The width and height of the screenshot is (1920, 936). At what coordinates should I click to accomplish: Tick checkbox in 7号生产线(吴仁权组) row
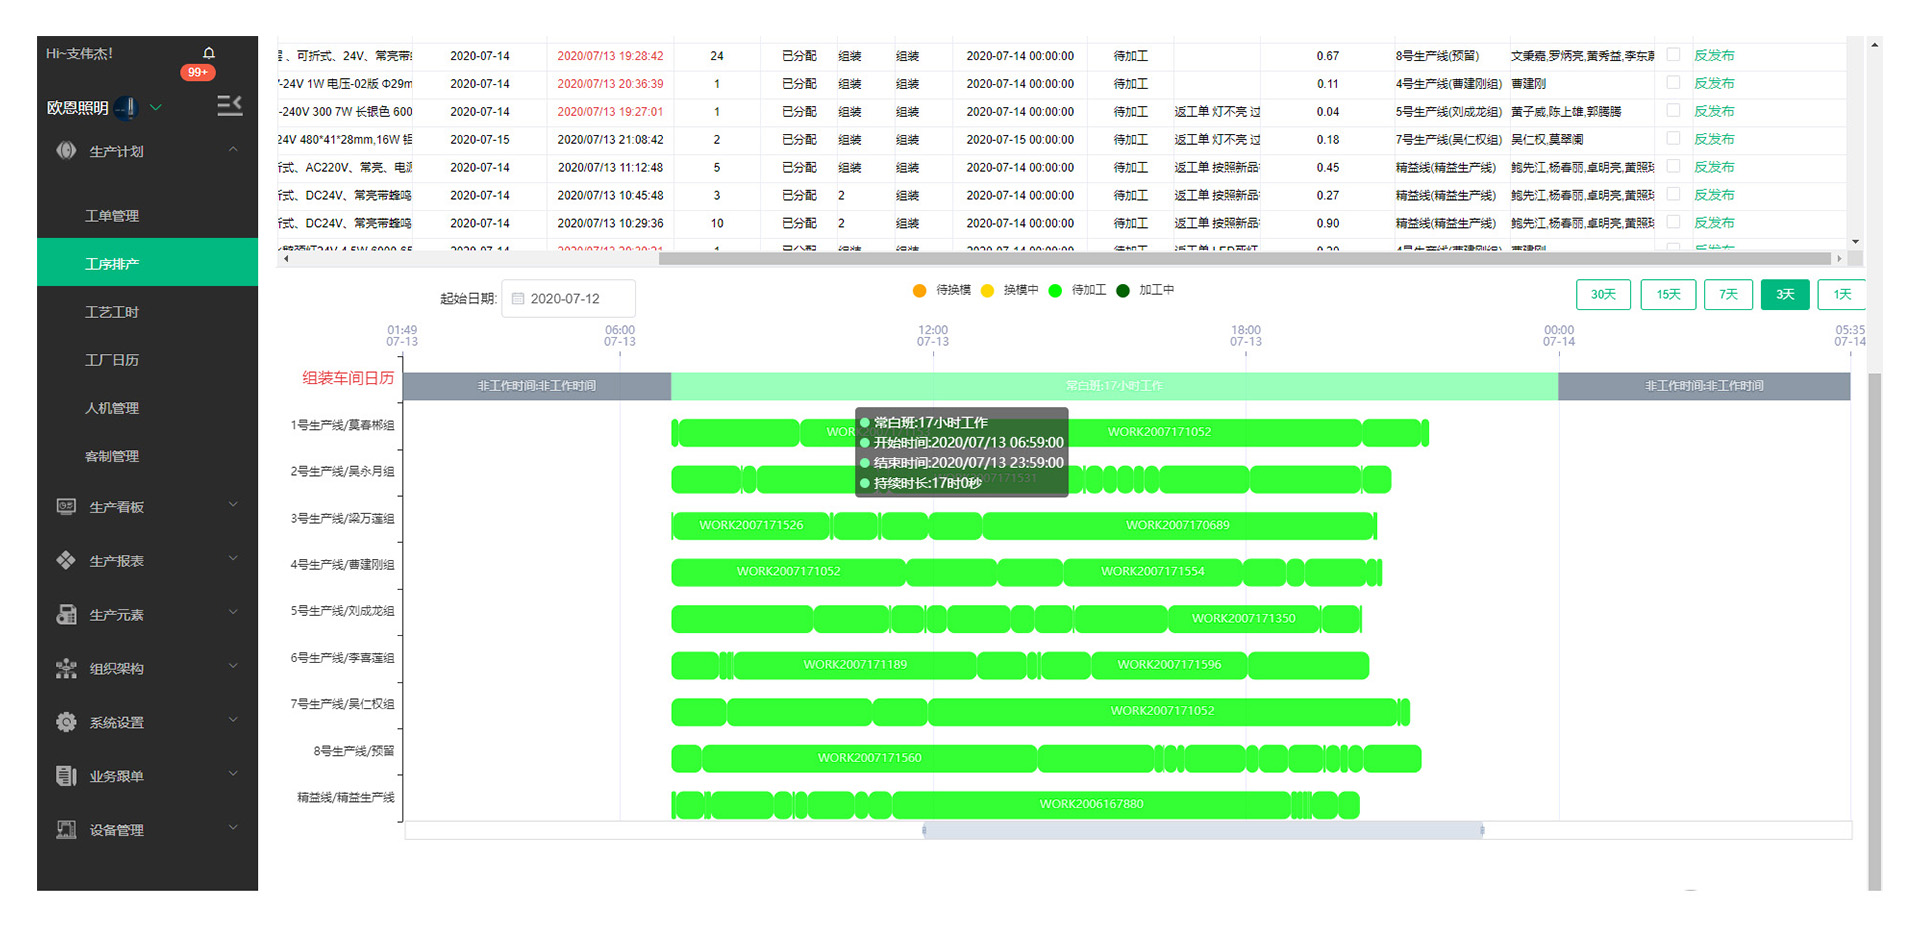pos(1673,139)
